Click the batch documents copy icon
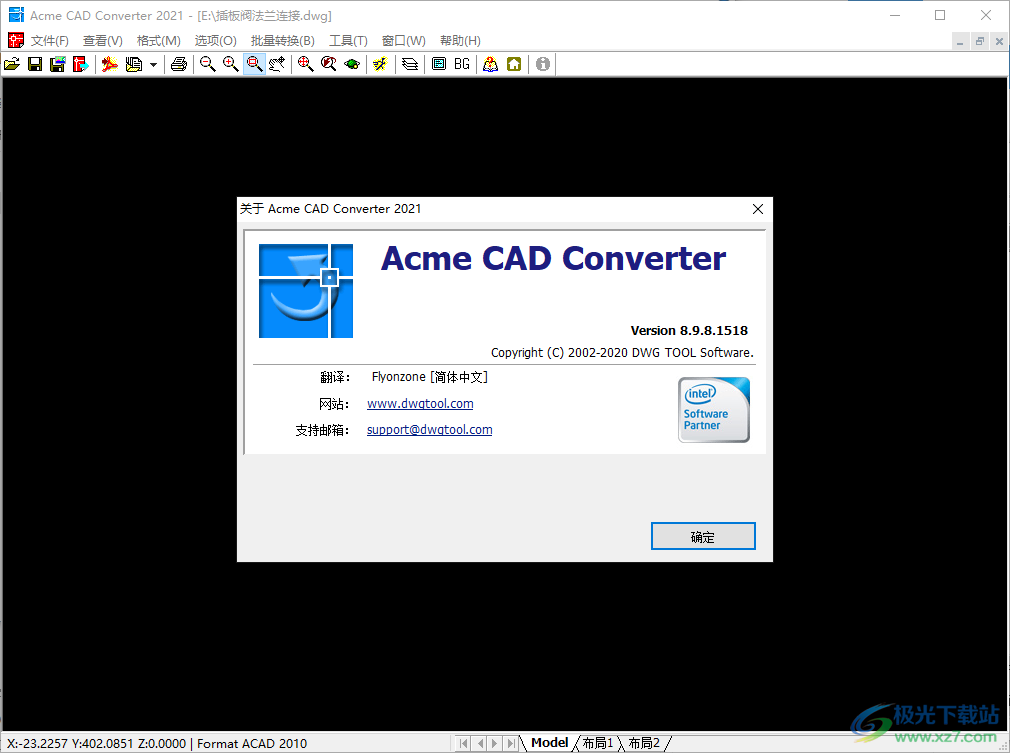1010x753 pixels. click(x=134, y=64)
